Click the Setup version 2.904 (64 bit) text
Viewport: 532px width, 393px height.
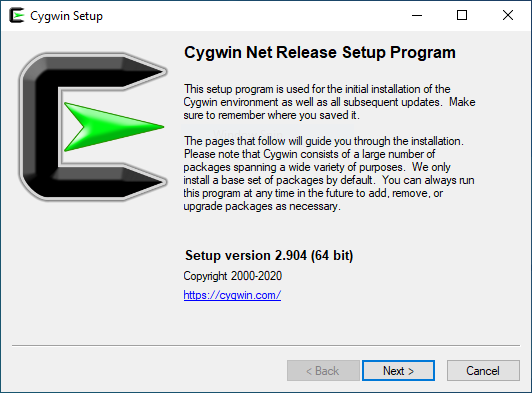269,256
